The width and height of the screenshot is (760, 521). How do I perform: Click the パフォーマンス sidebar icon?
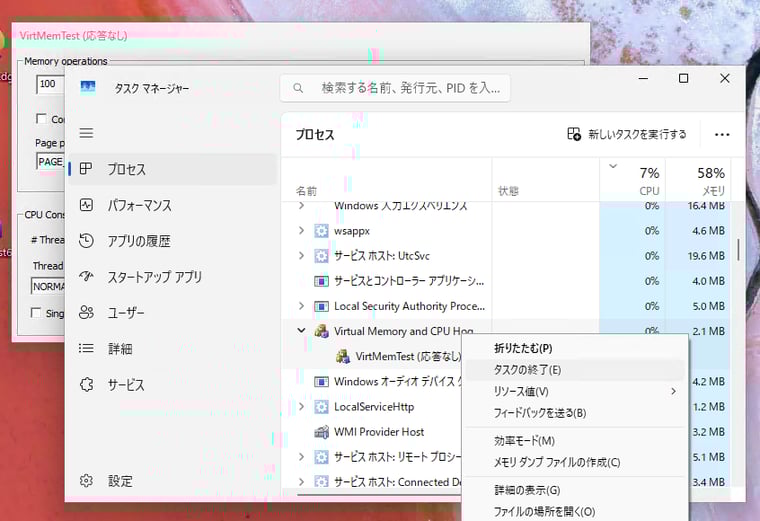tap(86, 205)
